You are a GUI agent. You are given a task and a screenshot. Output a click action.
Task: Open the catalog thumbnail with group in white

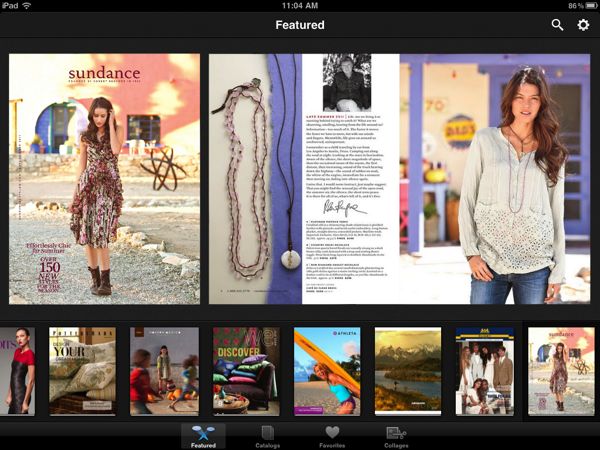click(x=484, y=371)
